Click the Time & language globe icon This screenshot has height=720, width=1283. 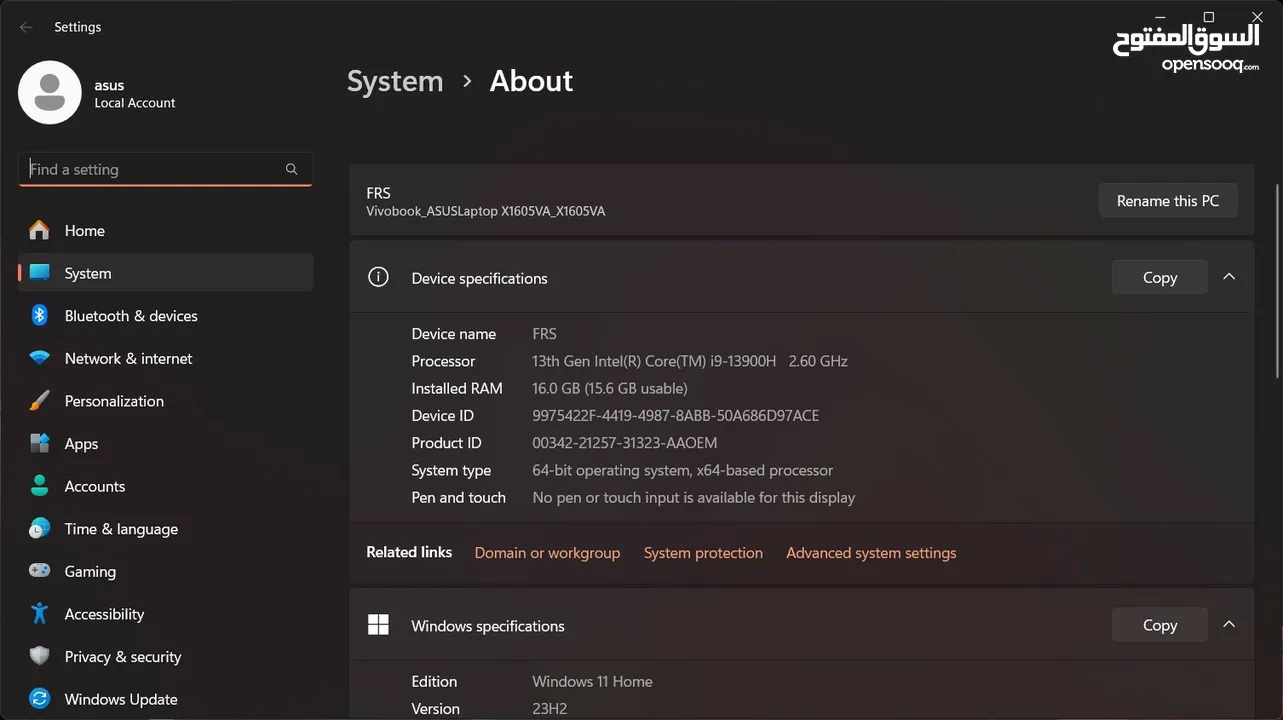[39, 528]
